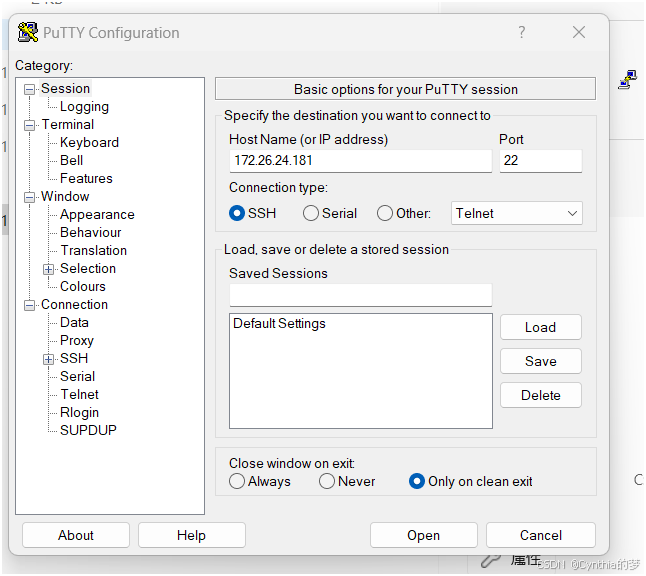Select Logging category in the tree

click(84, 107)
